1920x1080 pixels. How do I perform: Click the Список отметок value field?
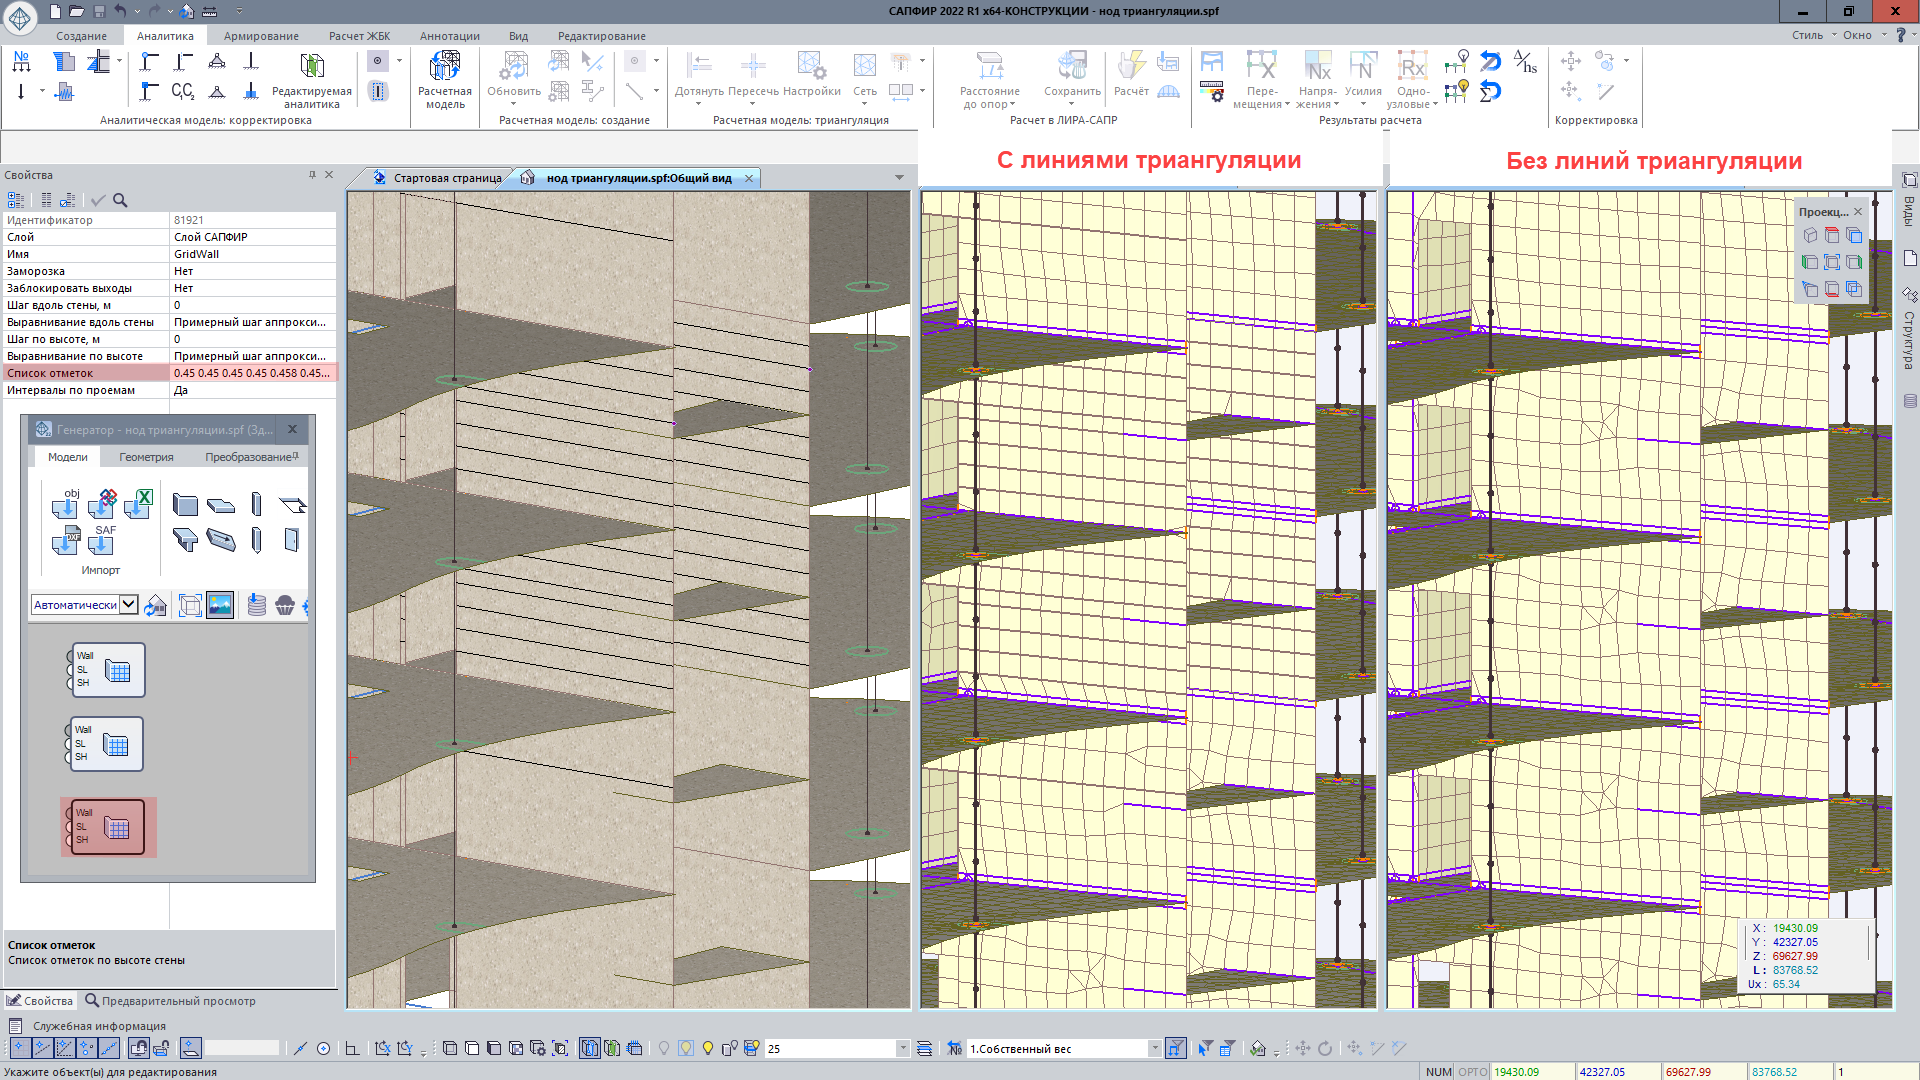pos(252,373)
